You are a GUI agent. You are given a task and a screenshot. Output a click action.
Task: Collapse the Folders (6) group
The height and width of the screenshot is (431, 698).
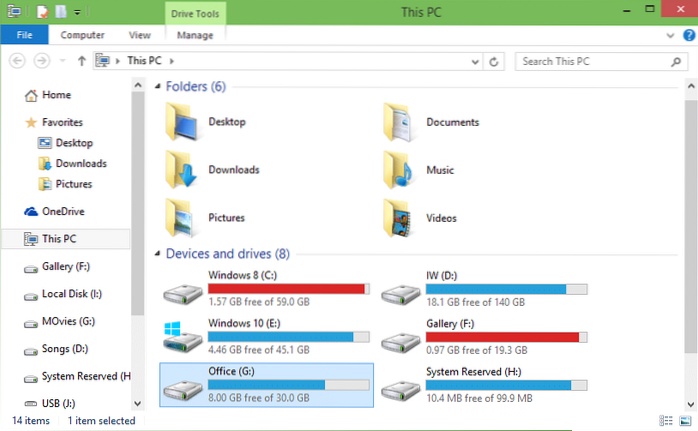point(158,87)
